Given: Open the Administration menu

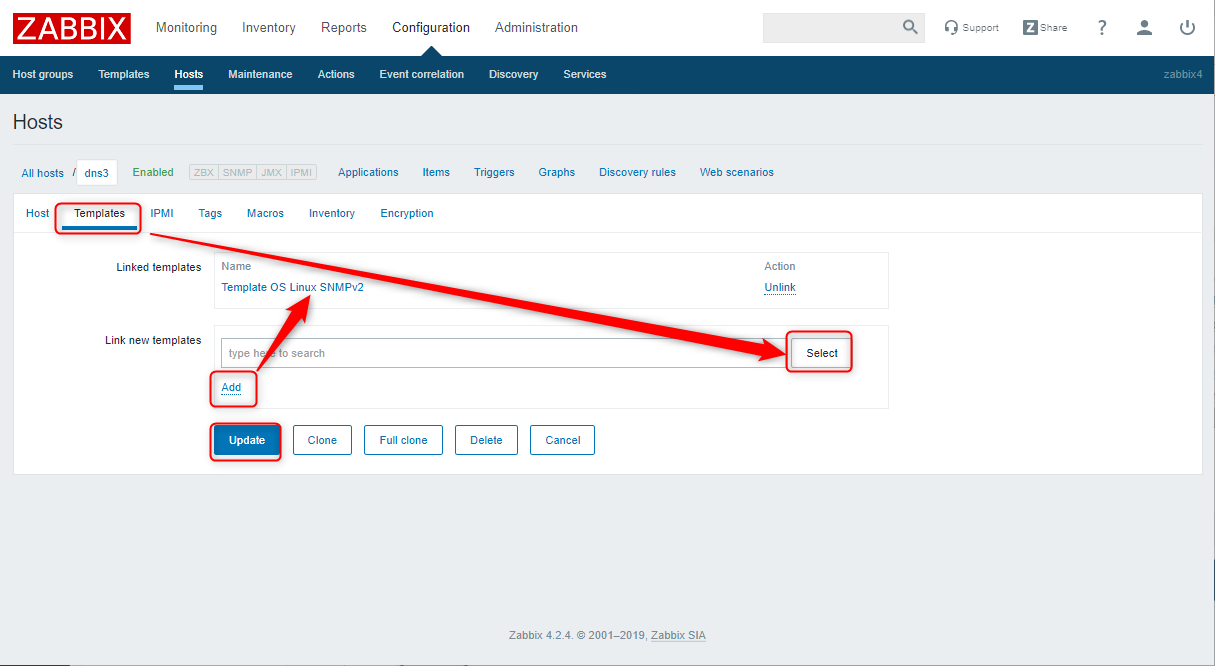Looking at the screenshot, I should coord(536,28).
